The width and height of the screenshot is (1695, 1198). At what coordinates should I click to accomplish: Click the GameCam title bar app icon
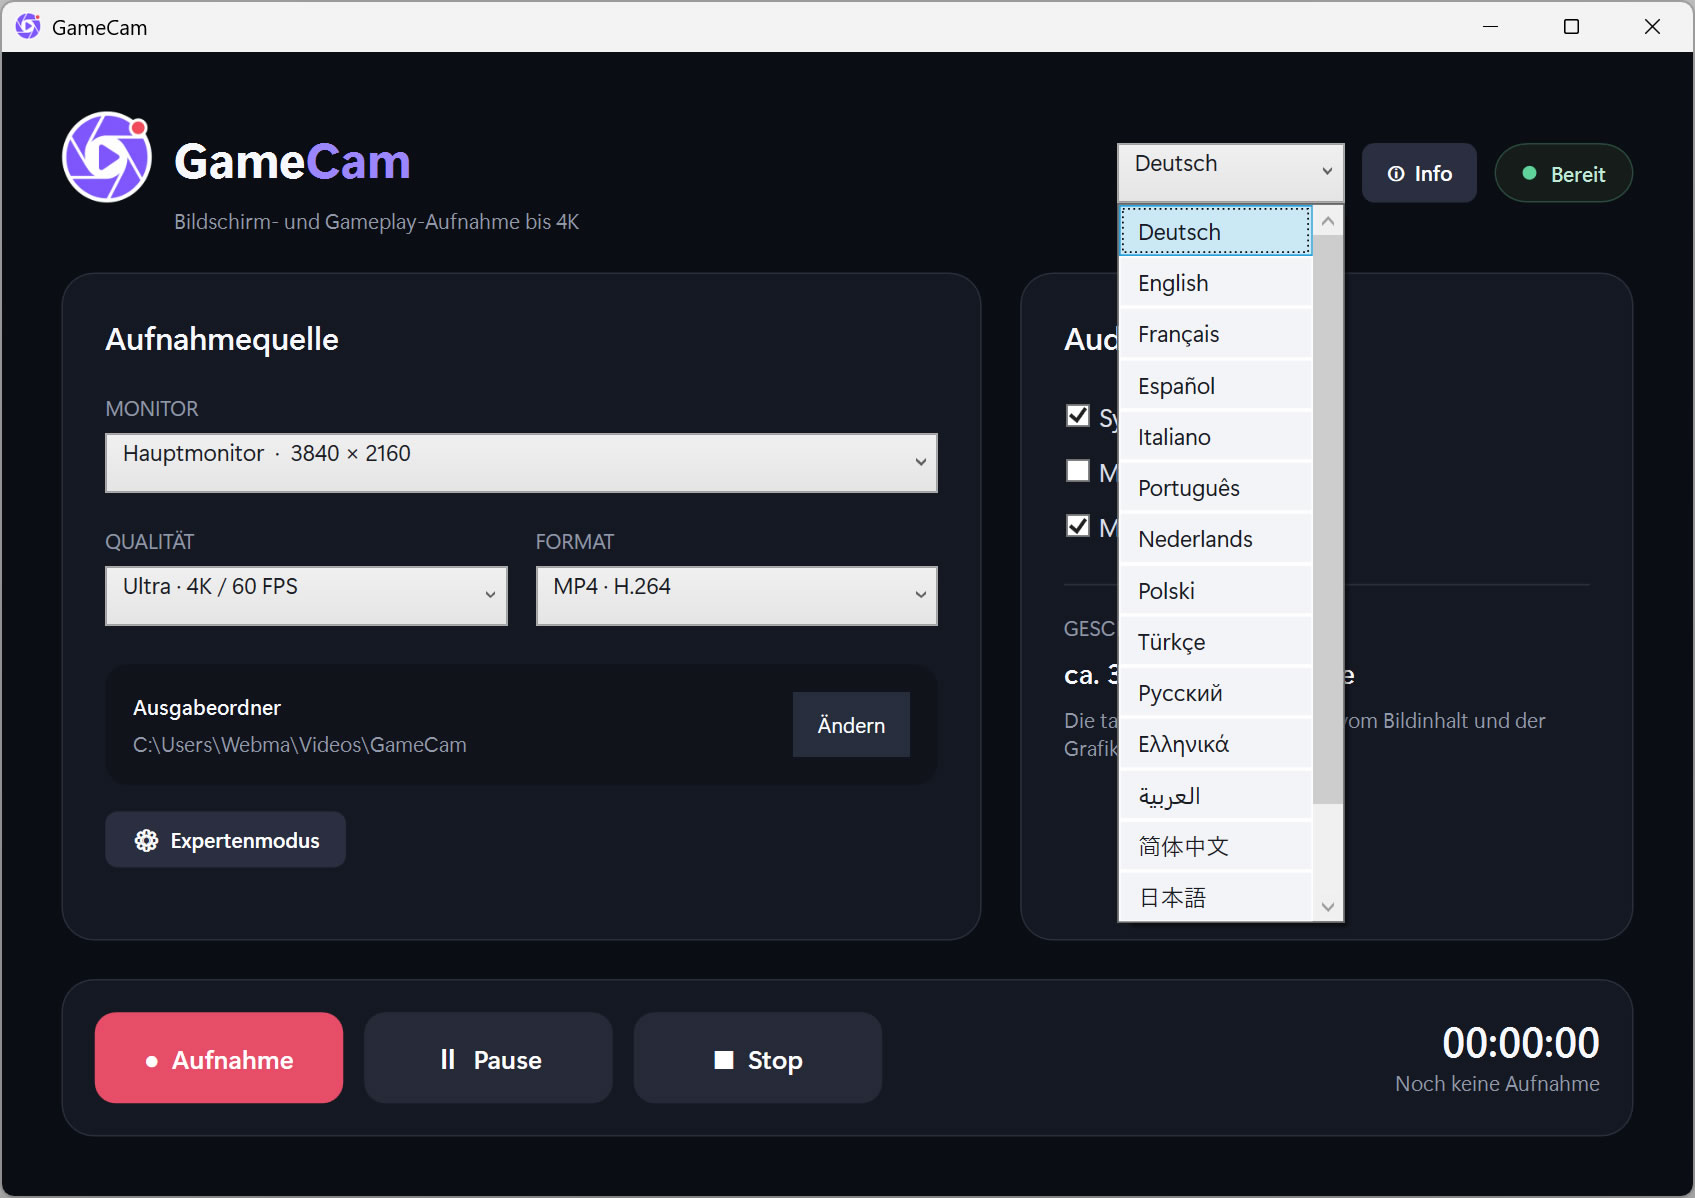(28, 26)
